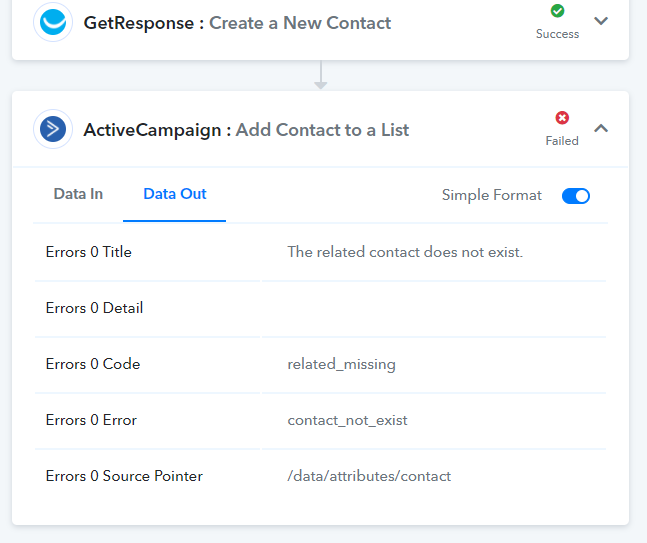The width and height of the screenshot is (647, 543).
Task: Select the contact_not_exist error value
Action: click(x=347, y=420)
